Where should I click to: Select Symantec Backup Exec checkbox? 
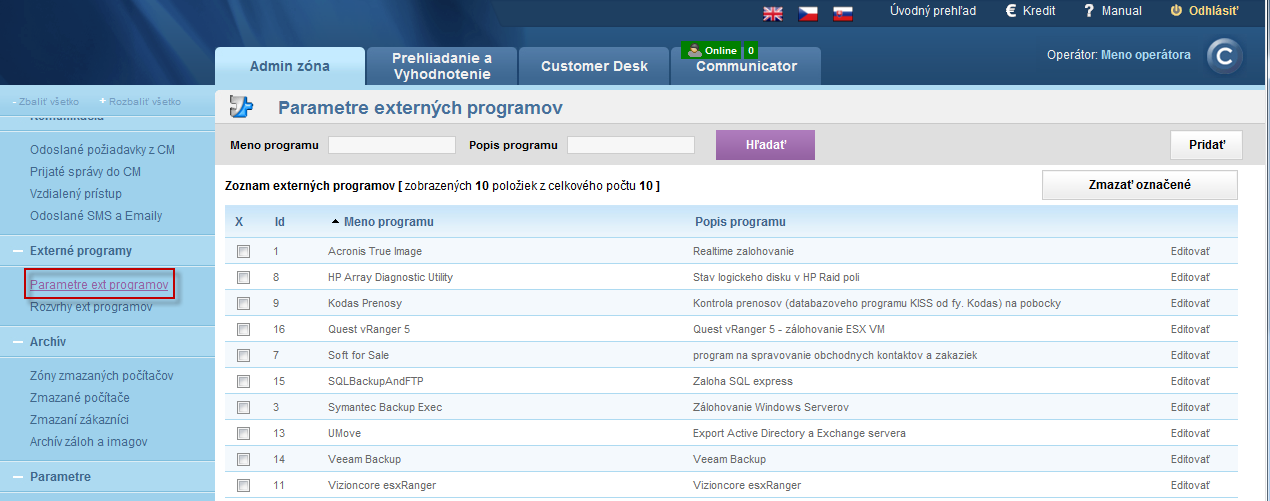(243, 407)
